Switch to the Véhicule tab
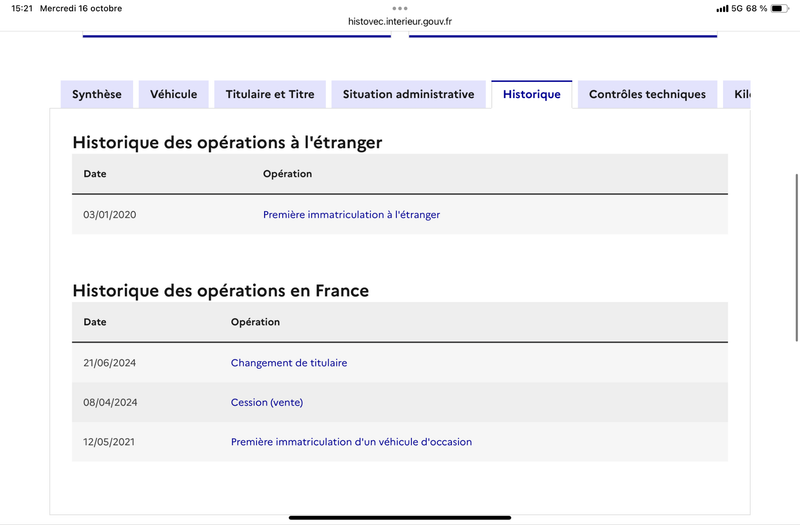Screen dimensions: 800x525 173,94
